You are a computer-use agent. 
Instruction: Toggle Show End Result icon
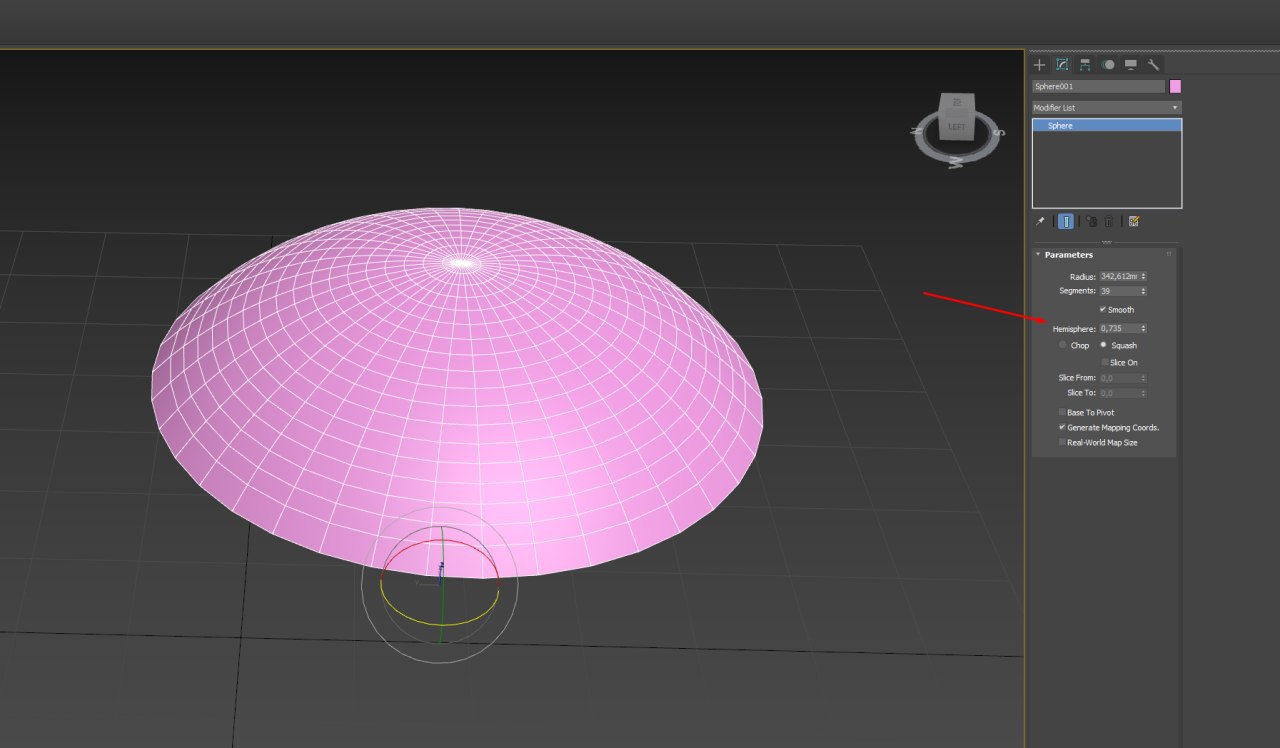point(1066,221)
